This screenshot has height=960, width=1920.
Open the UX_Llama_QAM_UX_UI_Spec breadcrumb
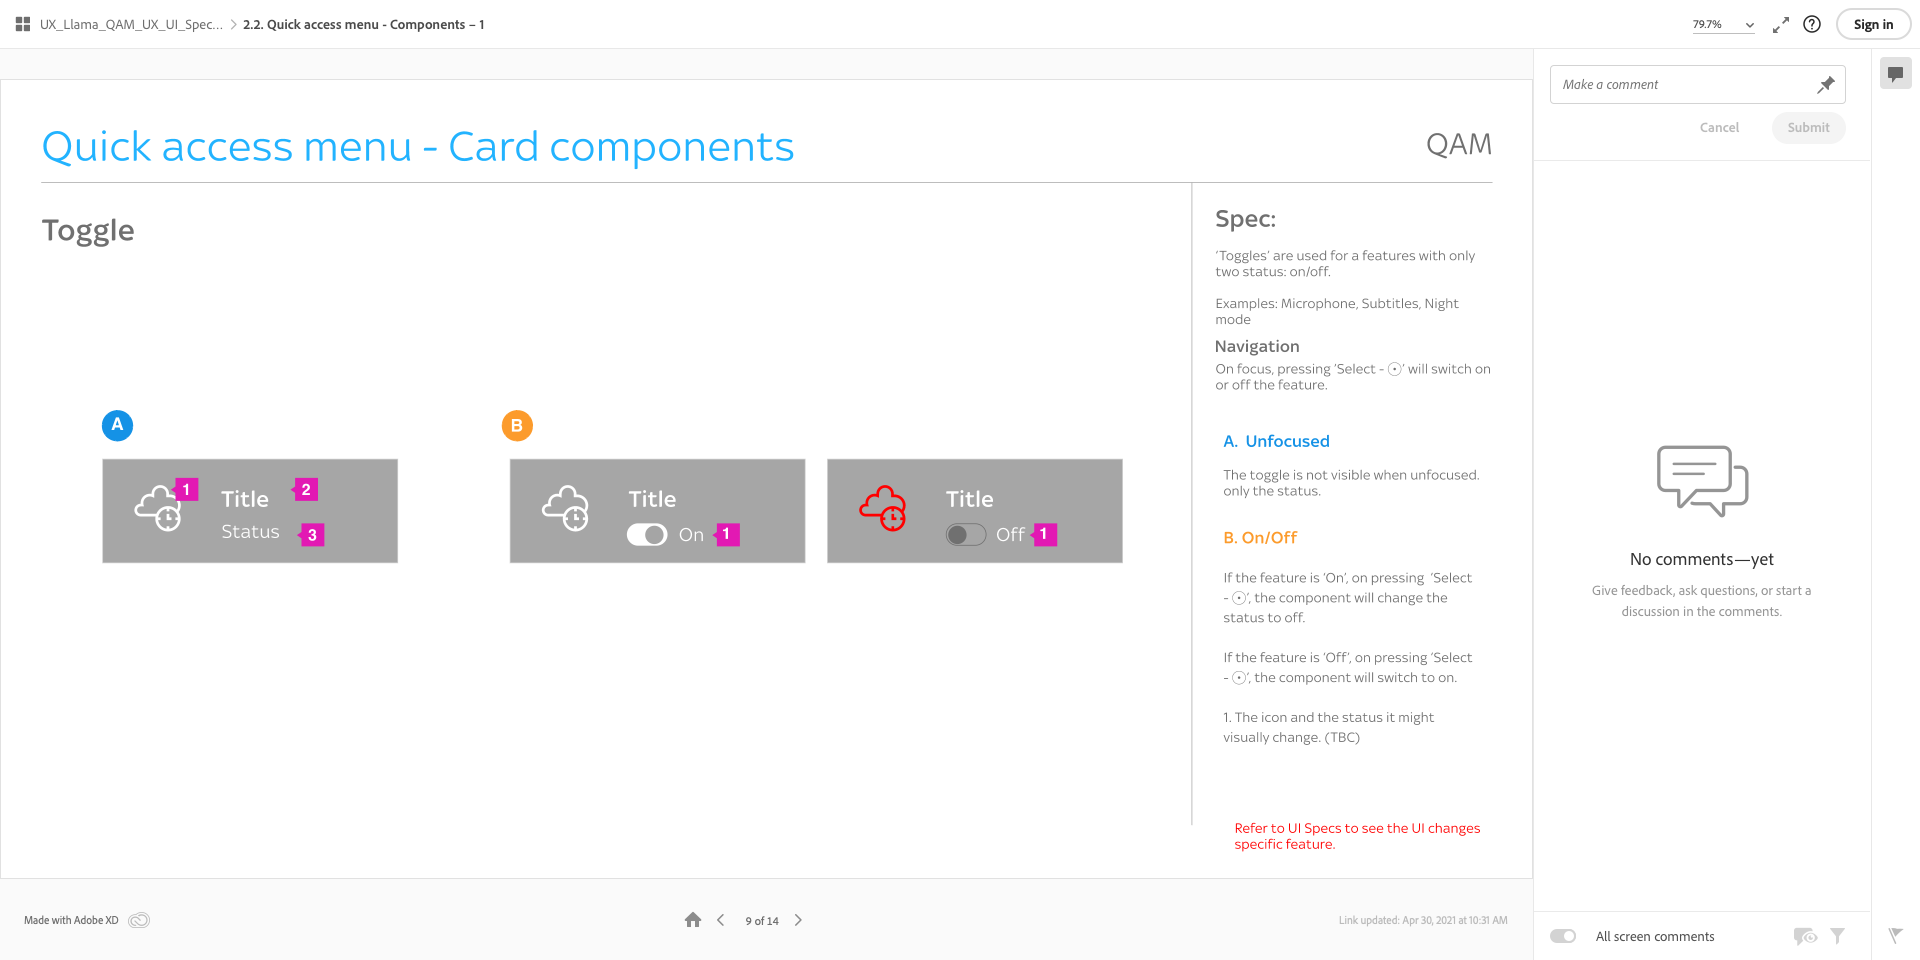pos(130,24)
